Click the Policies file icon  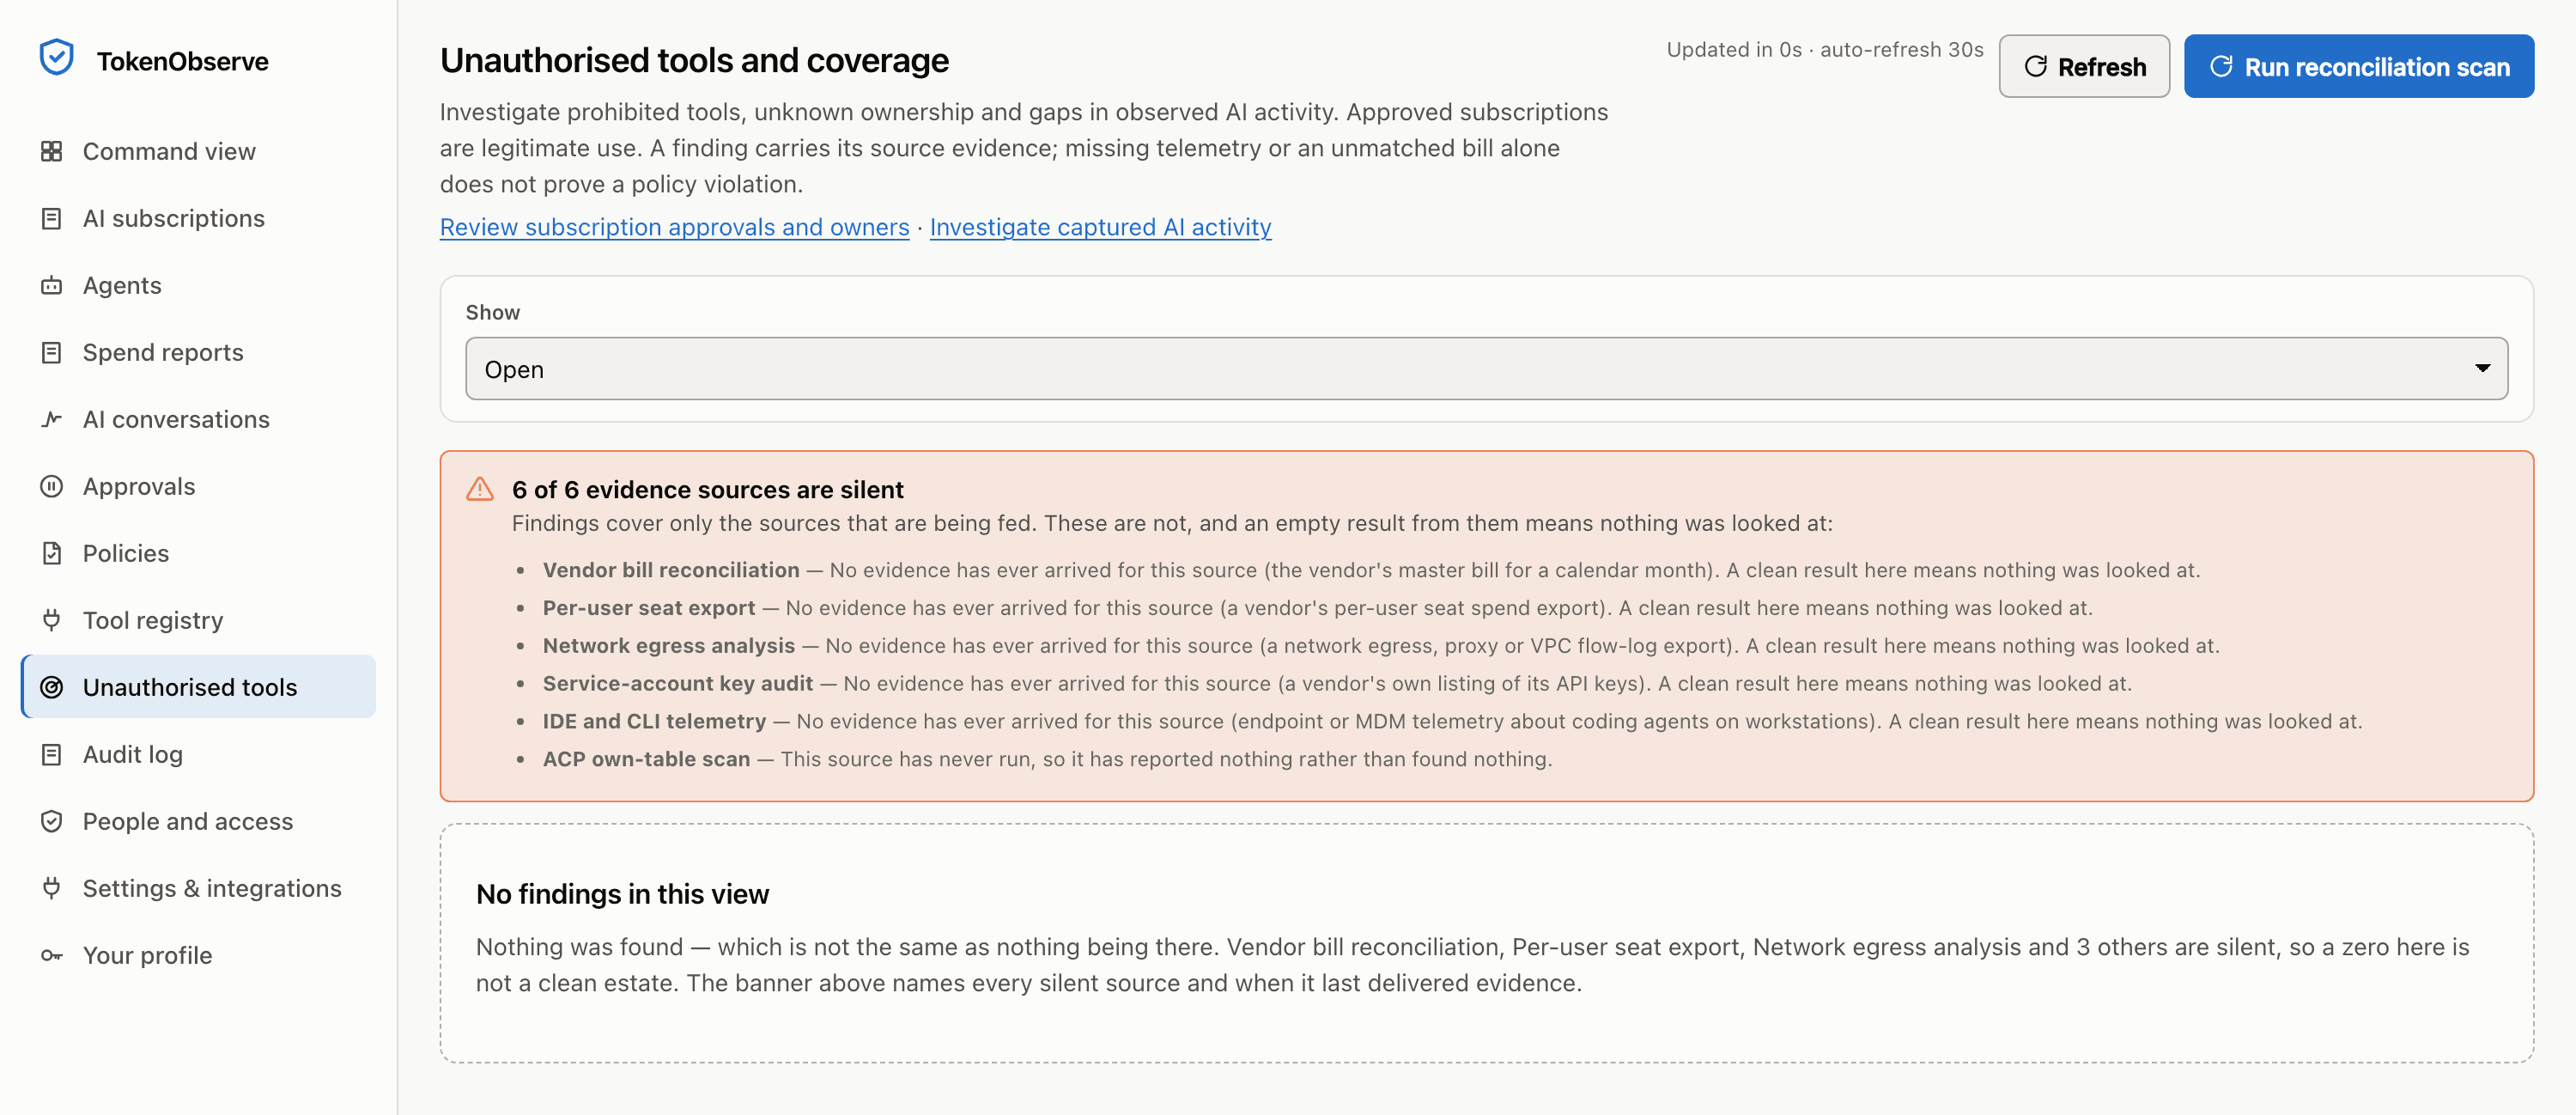point(51,553)
